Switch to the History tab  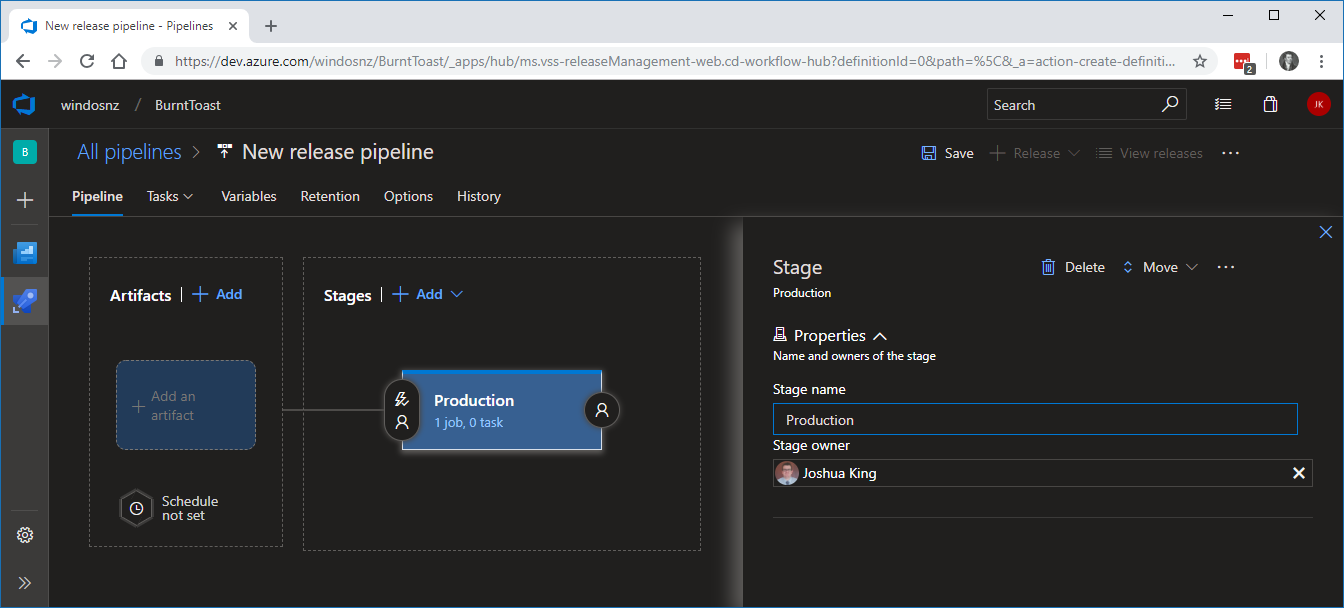479,196
